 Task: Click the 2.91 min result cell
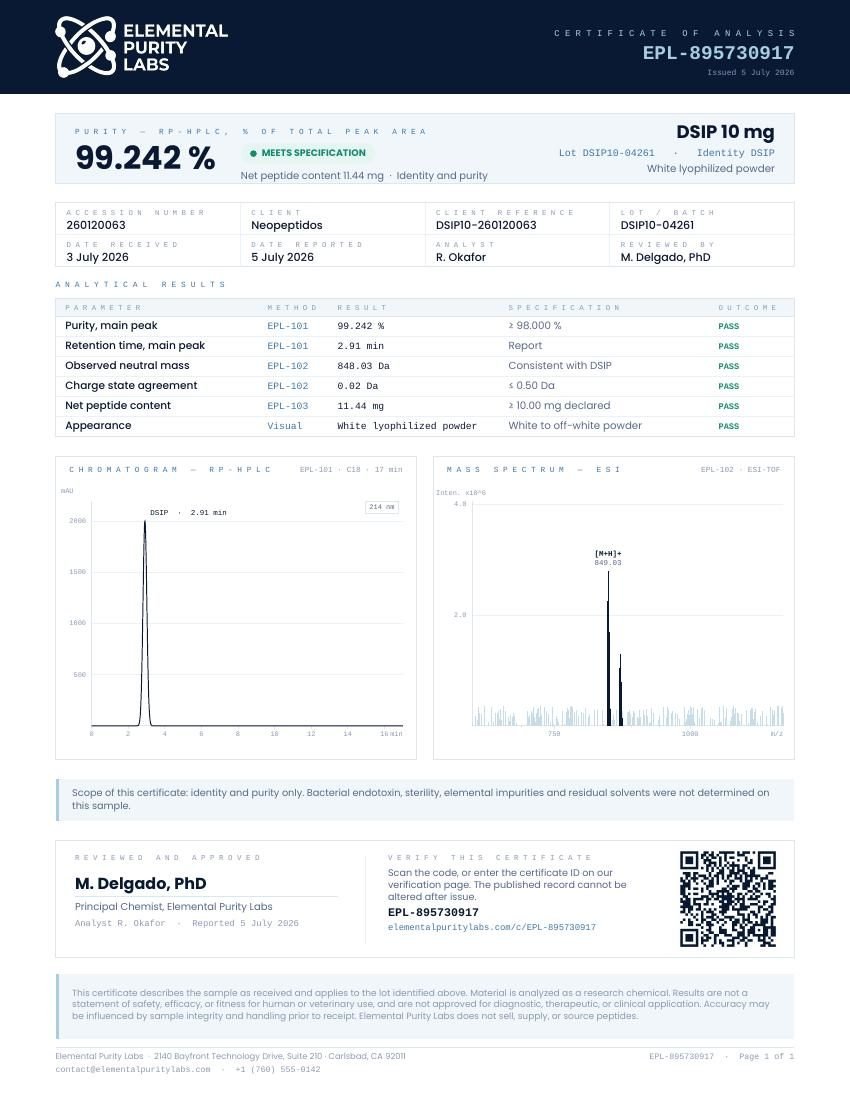(360, 346)
